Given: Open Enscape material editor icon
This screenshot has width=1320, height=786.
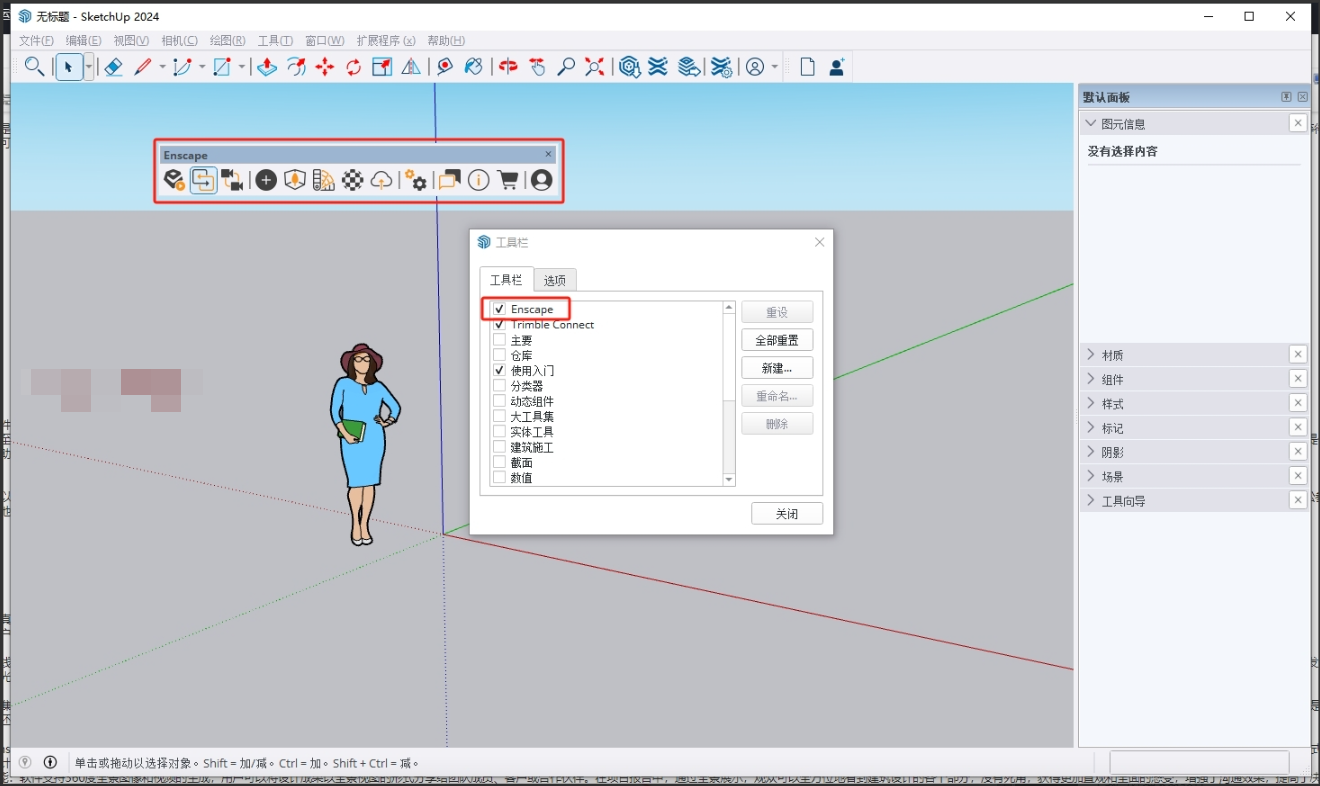Looking at the screenshot, I should (x=323, y=180).
